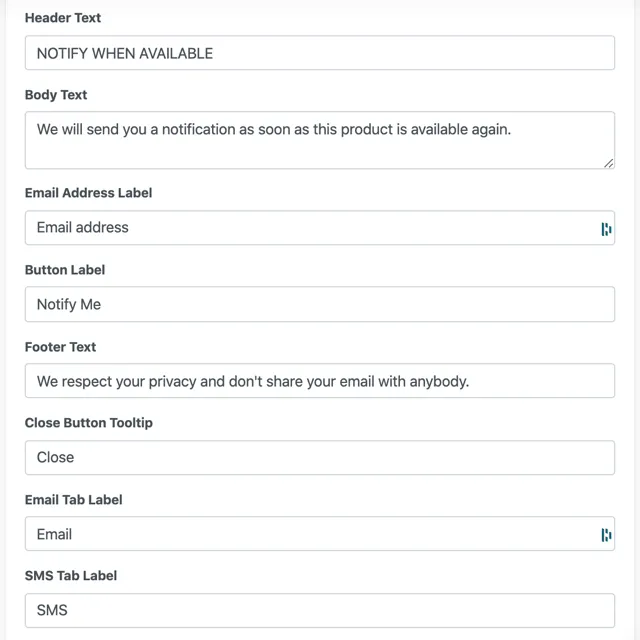
Task: Open password manager icon in Email Address Label field
Action: pos(606,229)
